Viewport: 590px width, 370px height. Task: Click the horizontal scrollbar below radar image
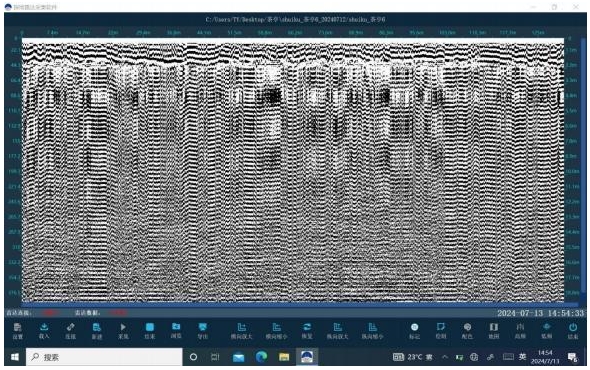299,304
